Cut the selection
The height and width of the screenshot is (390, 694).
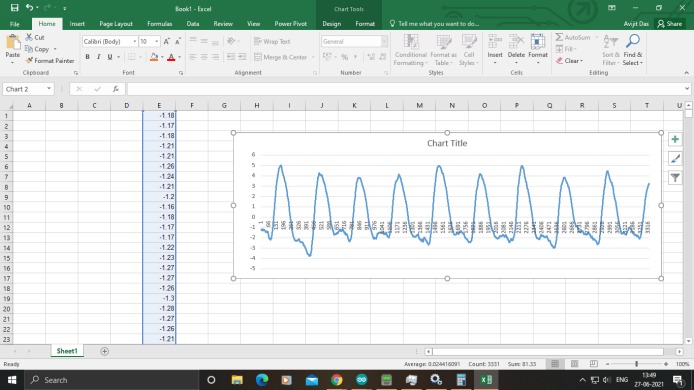coord(35,38)
